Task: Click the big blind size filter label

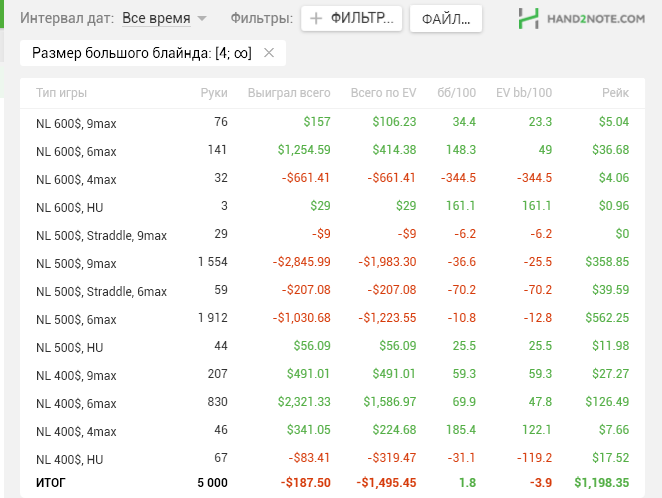Action: 141,54
